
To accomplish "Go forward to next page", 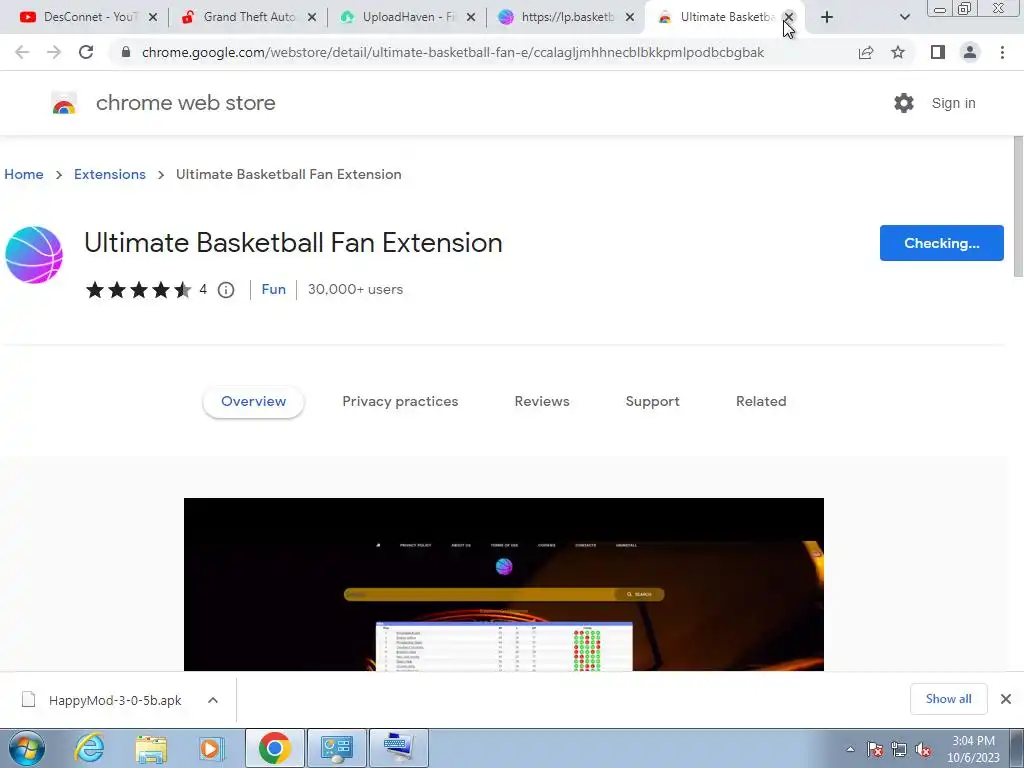I will point(54,52).
